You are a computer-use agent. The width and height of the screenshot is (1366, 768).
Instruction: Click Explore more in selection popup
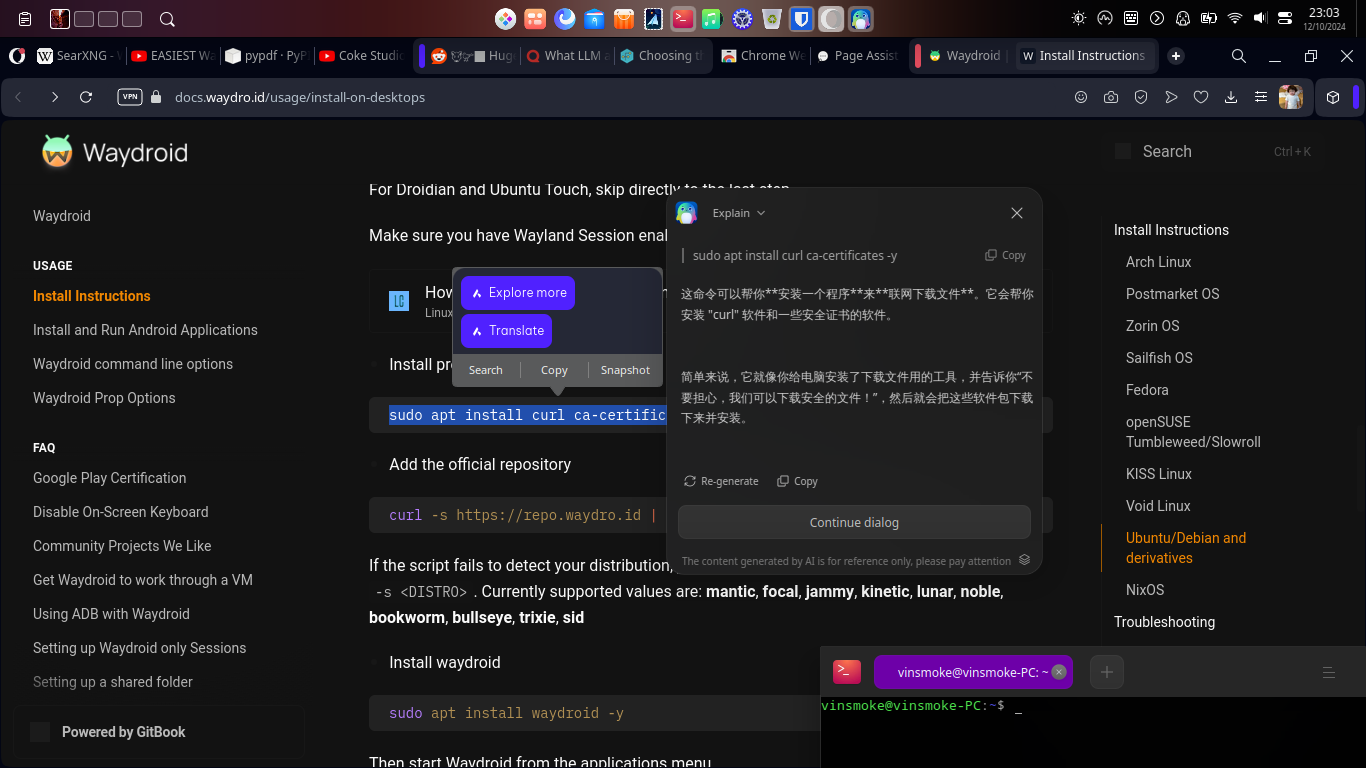(x=518, y=293)
